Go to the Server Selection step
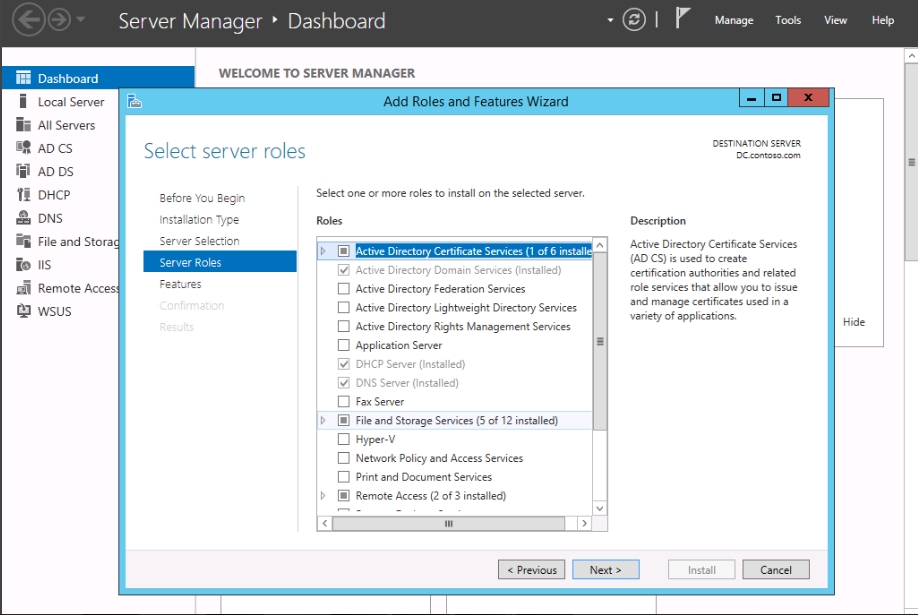Screen dimensions: 918x615 pyautogui.click(x=199, y=241)
